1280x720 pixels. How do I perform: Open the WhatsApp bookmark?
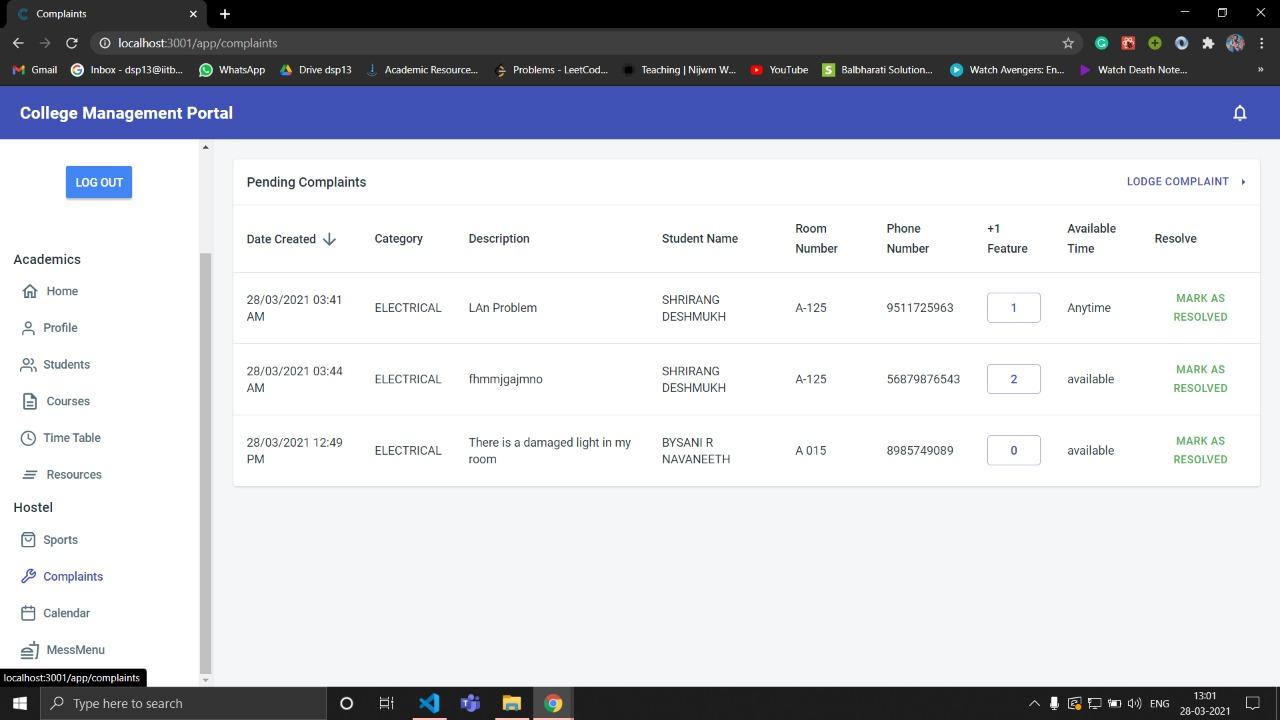coord(232,70)
